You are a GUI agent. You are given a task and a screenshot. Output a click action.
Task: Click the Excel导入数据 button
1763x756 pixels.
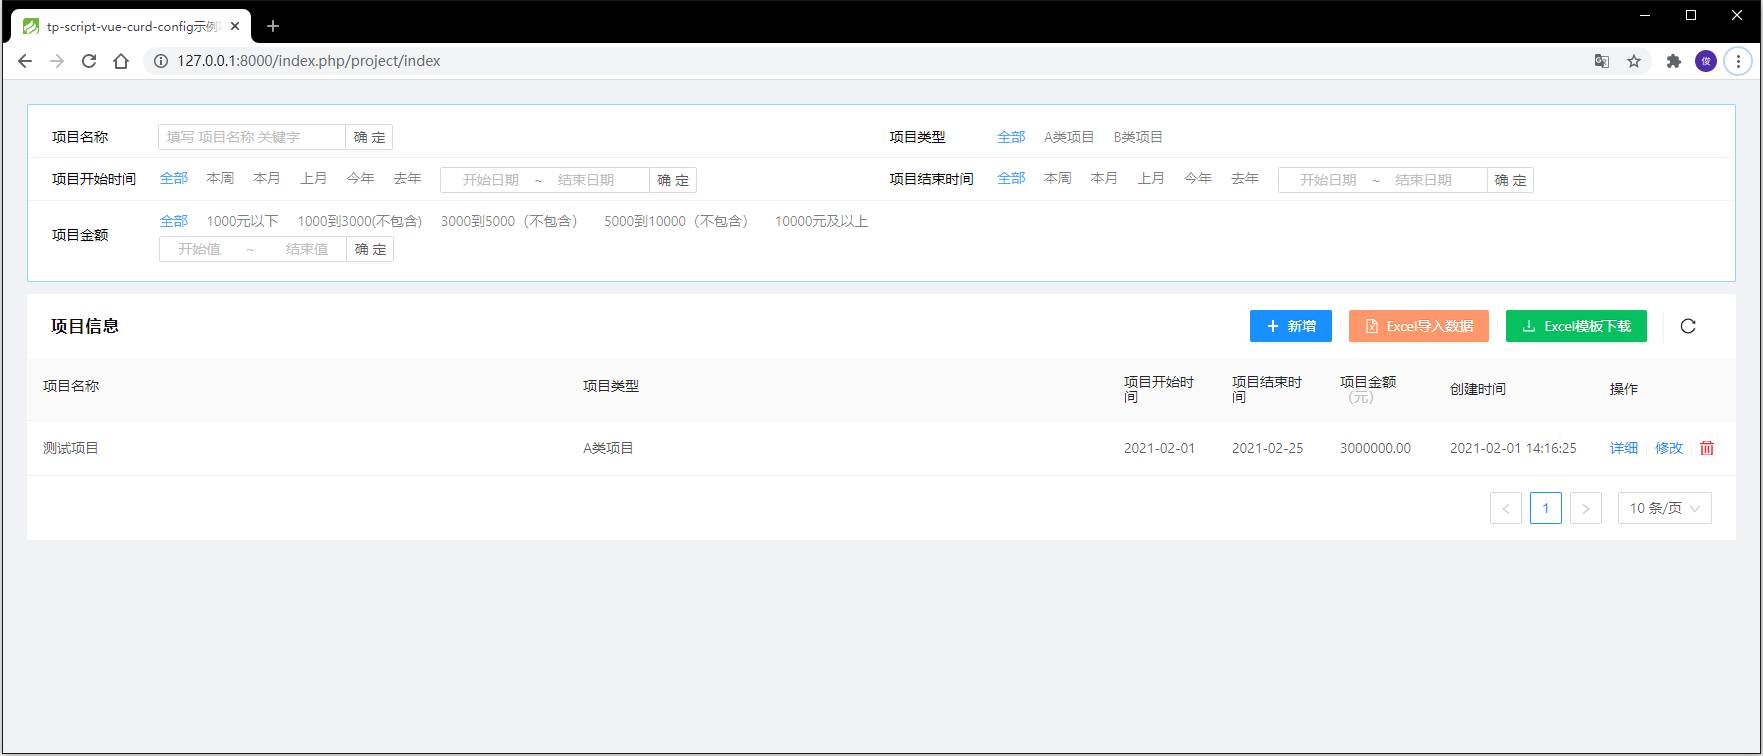(1419, 326)
